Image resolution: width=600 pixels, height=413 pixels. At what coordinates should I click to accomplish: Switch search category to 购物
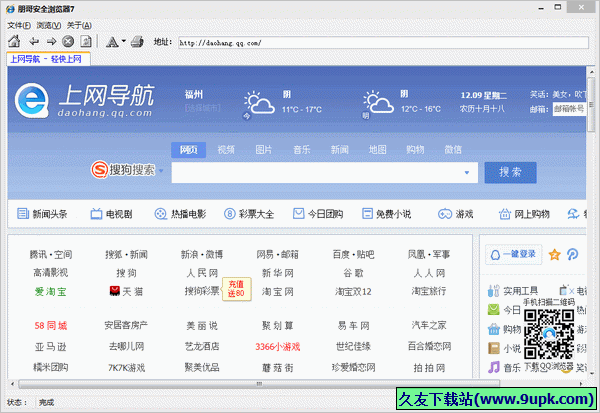pos(415,150)
